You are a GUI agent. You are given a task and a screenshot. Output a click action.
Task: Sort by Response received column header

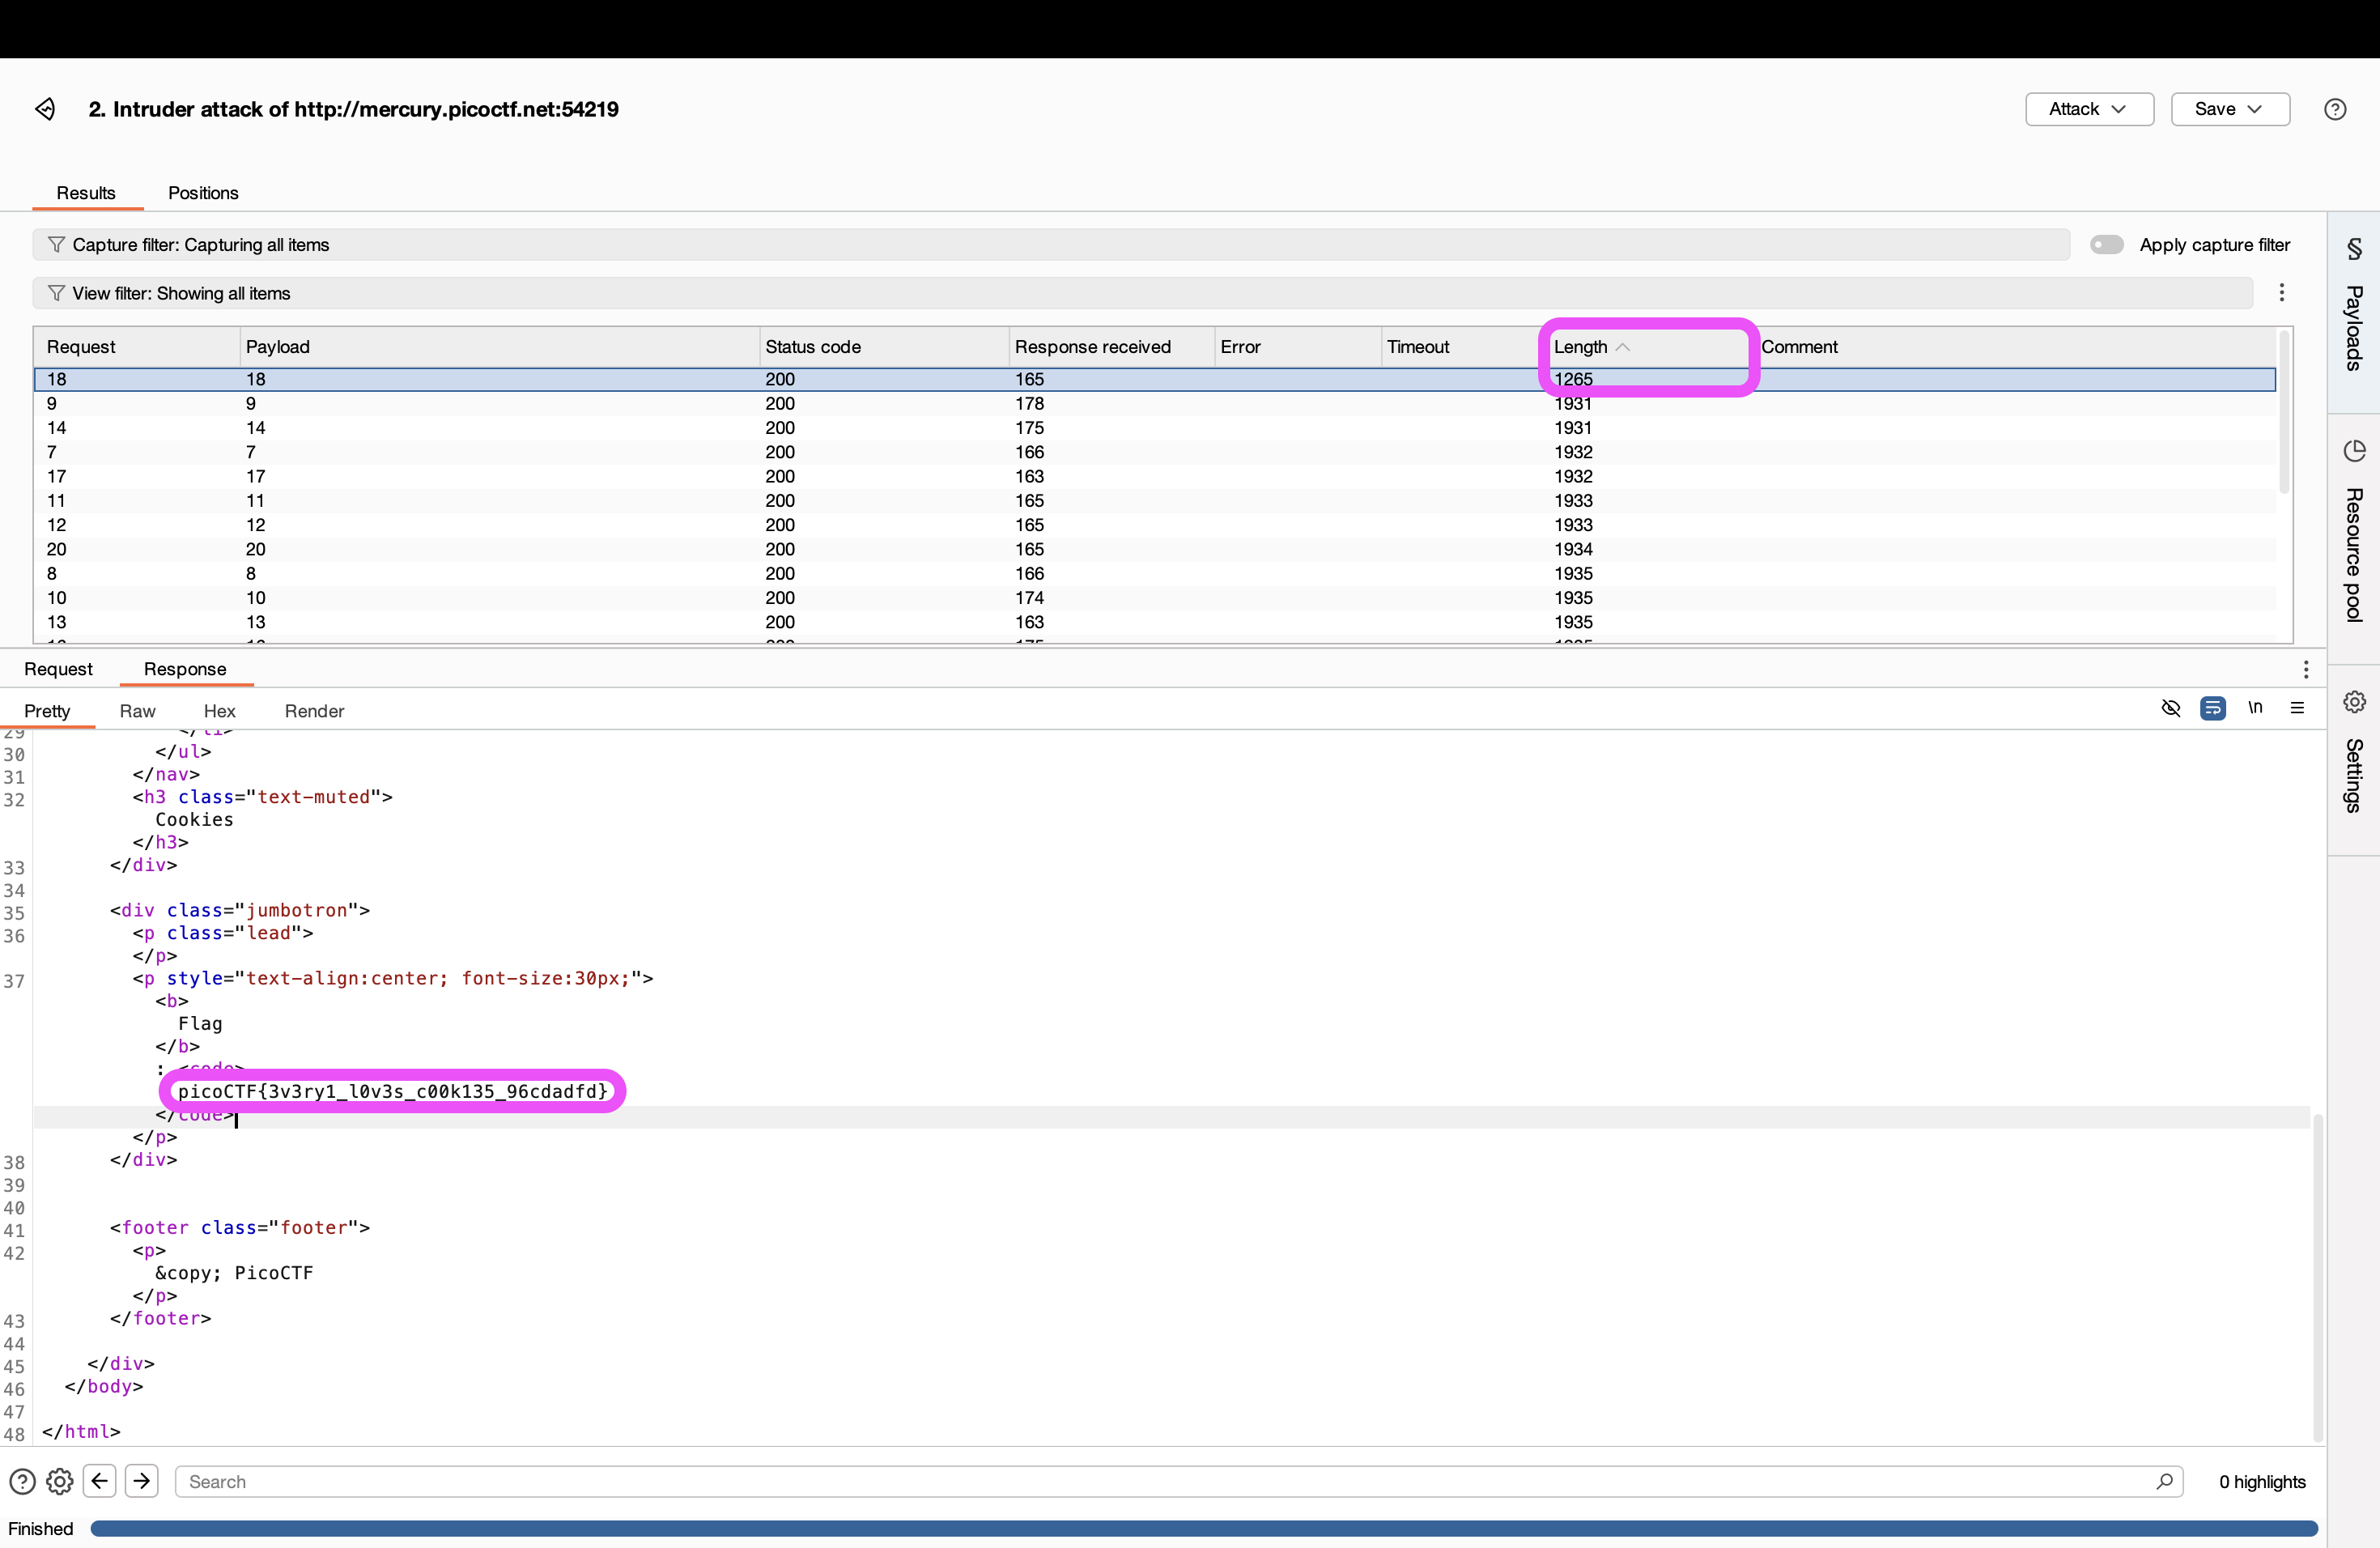click(1111, 347)
